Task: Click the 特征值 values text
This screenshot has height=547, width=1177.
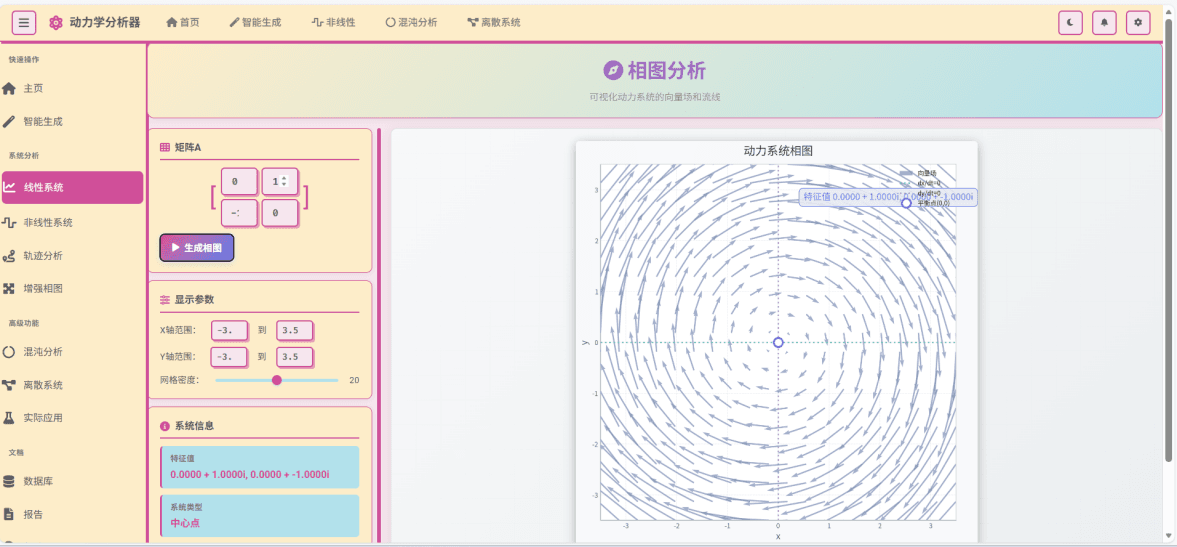Action: click(x=250, y=475)
